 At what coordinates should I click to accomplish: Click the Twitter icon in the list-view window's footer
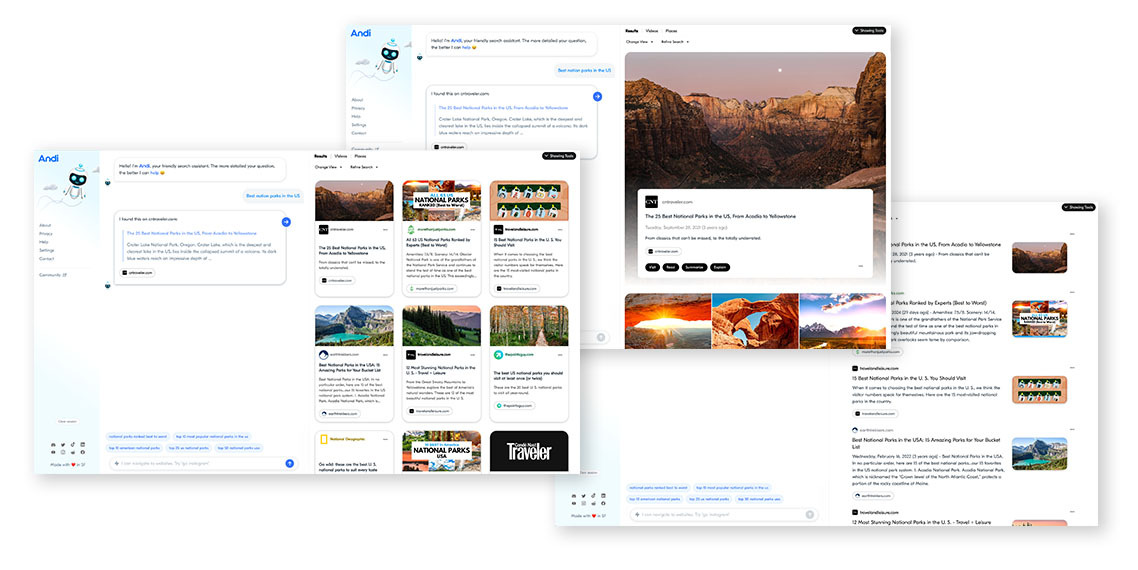583,495
